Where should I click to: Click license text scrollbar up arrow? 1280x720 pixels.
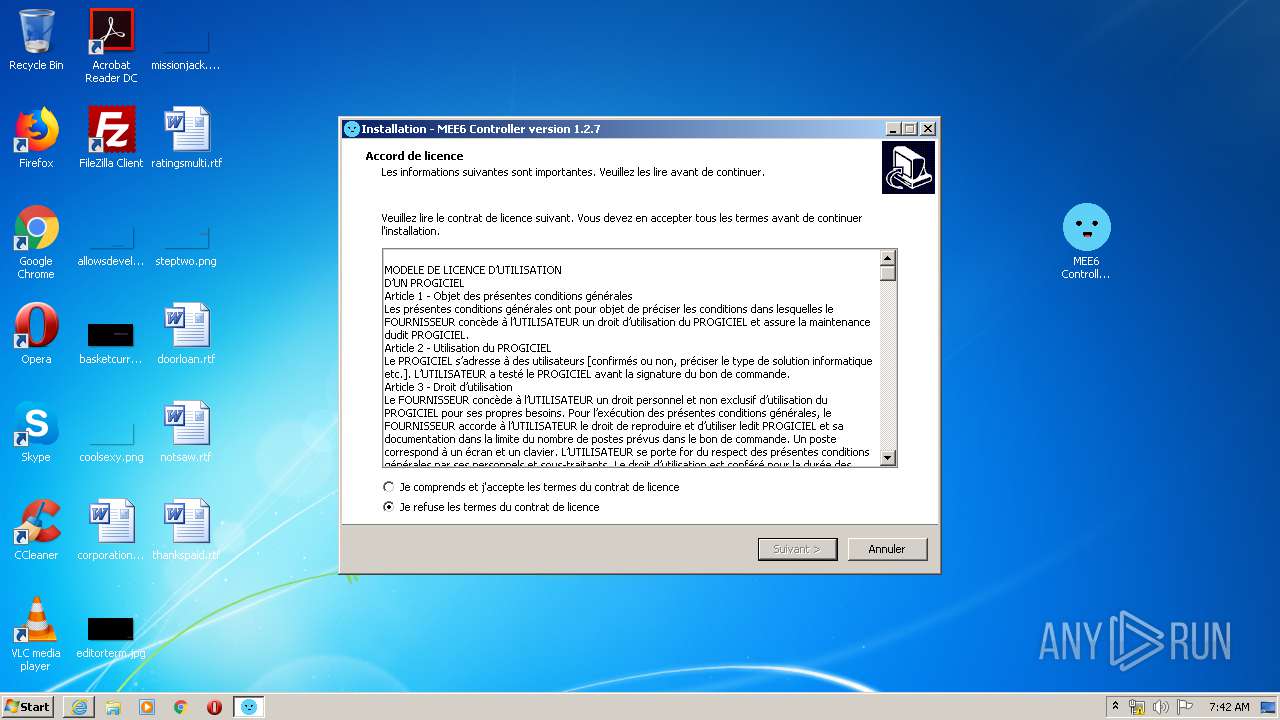[x=888, y=257]
